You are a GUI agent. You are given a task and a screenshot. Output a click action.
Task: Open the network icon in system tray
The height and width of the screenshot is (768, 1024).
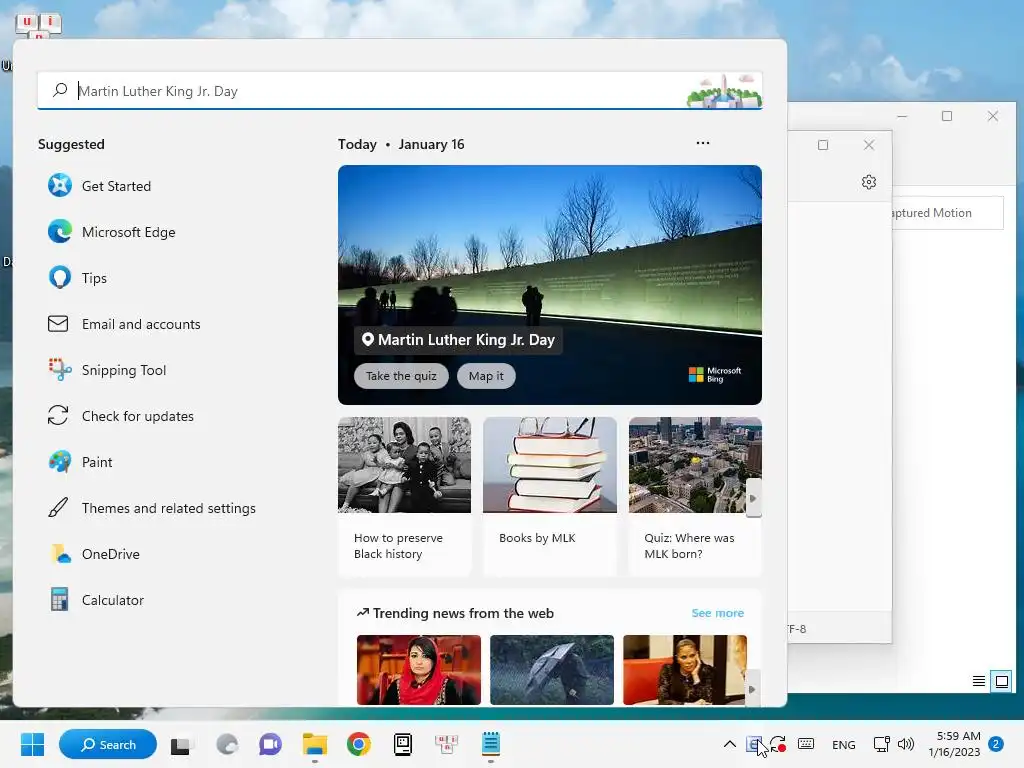coord(882,744)
